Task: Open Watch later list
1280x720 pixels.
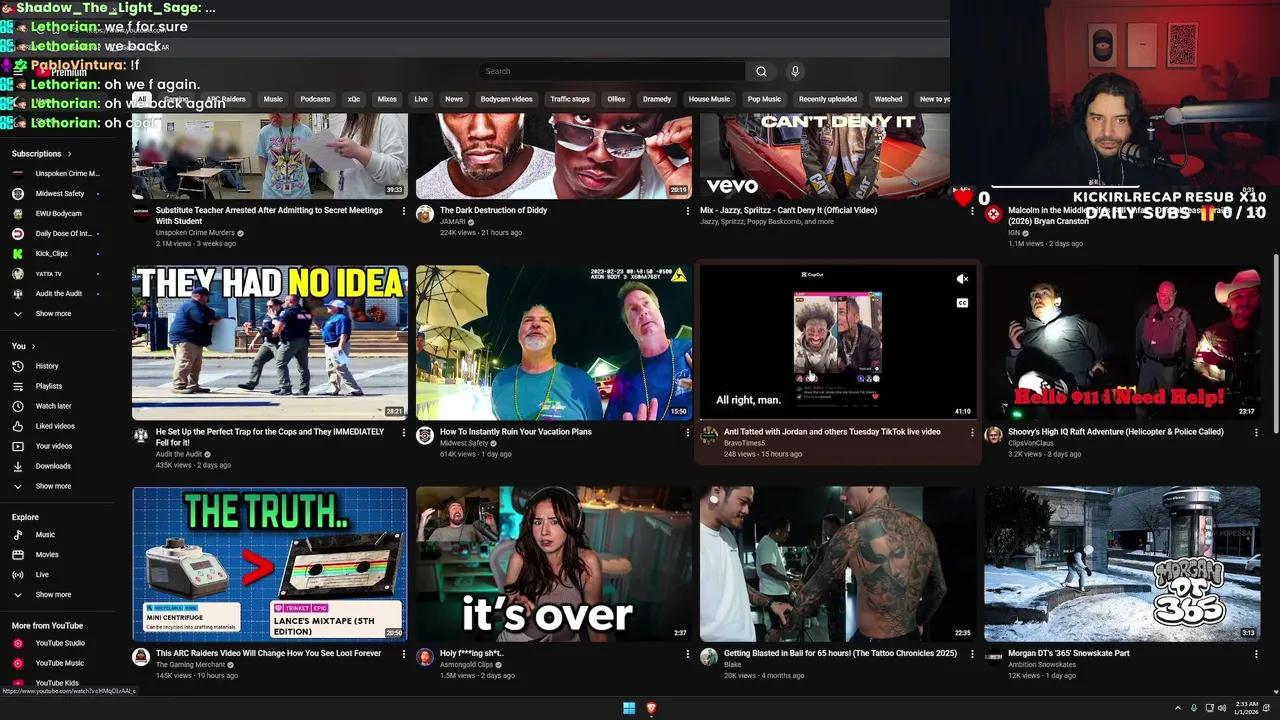Action: [53, 406]
